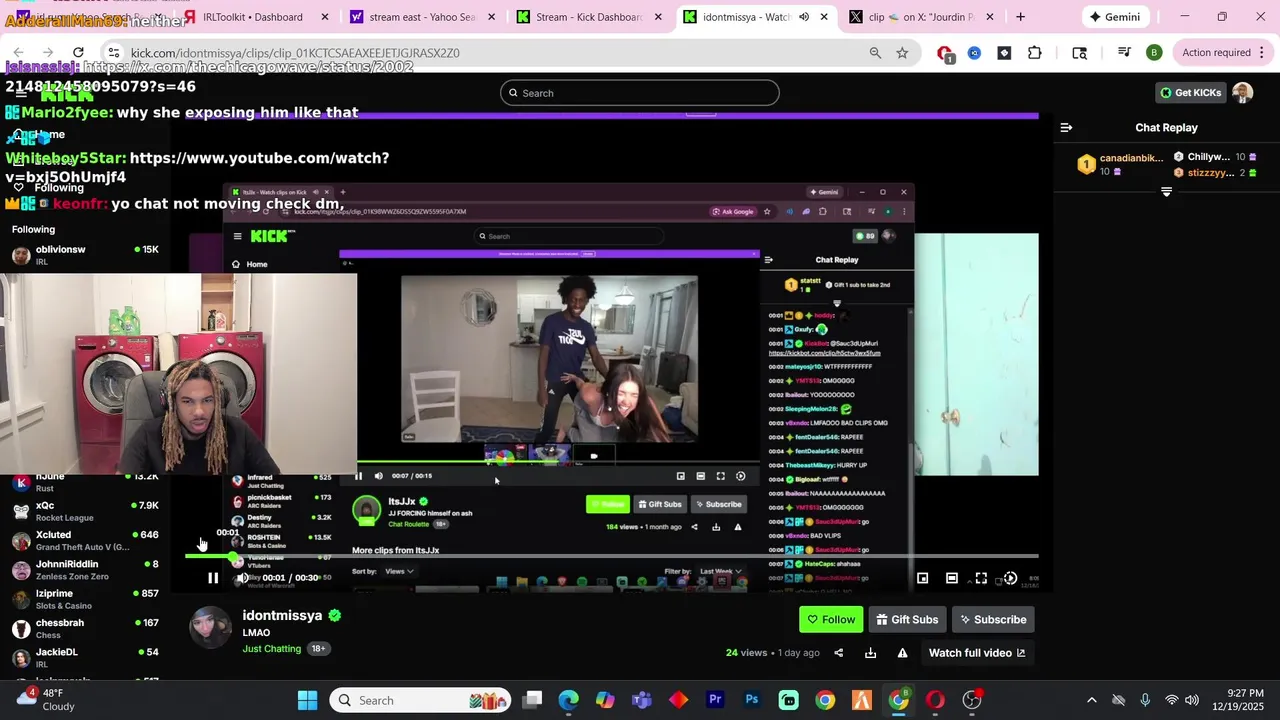
Task: Toggle theater mode icon
Action: click(x=951, y=578)
